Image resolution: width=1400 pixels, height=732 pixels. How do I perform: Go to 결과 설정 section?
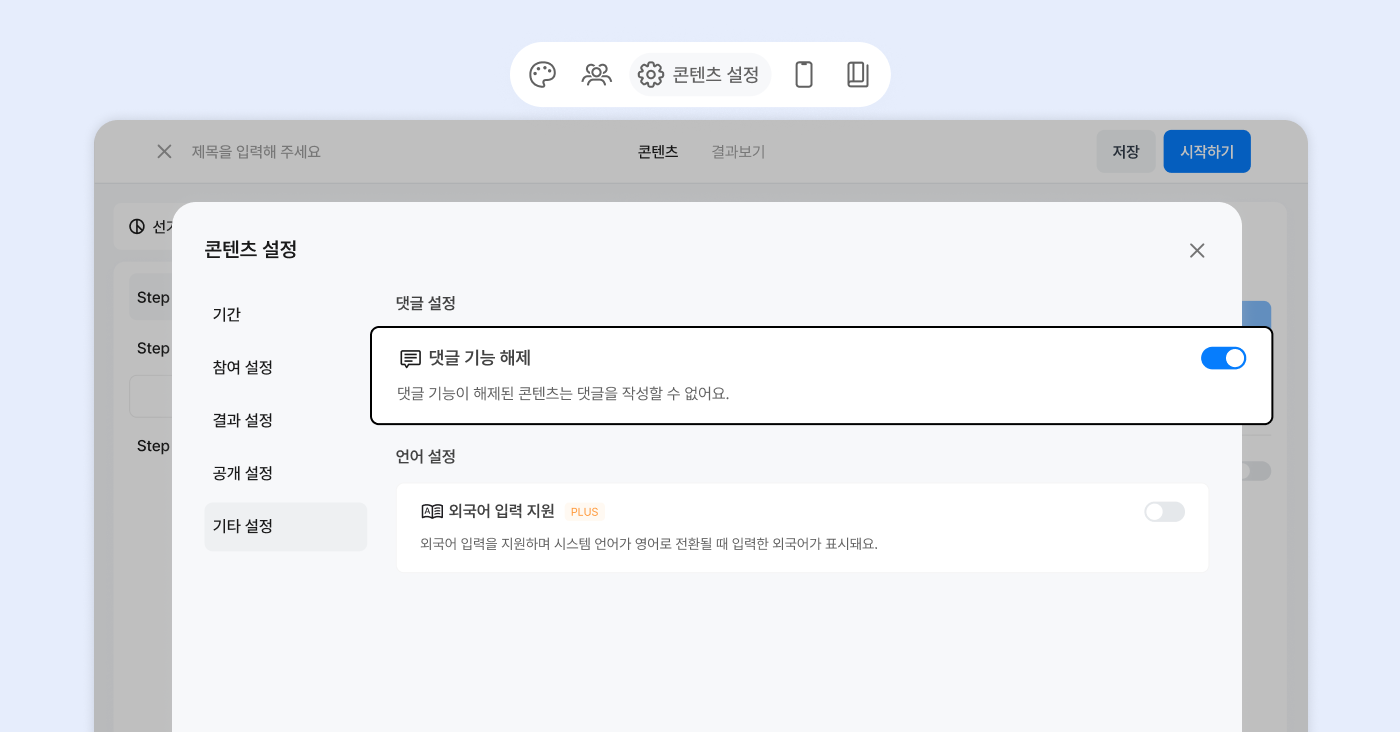coord(243,421)
